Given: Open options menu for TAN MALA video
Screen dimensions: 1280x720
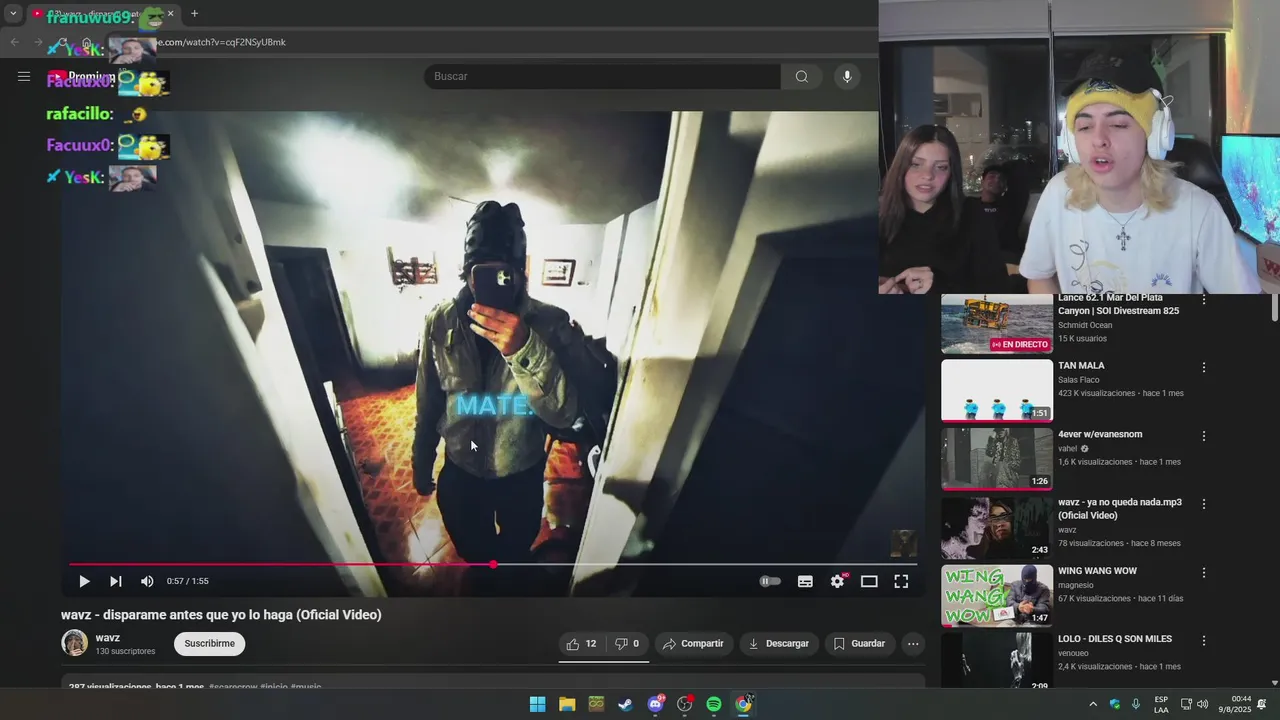Looking at the screenshot, I should (x=1204, y=367).
